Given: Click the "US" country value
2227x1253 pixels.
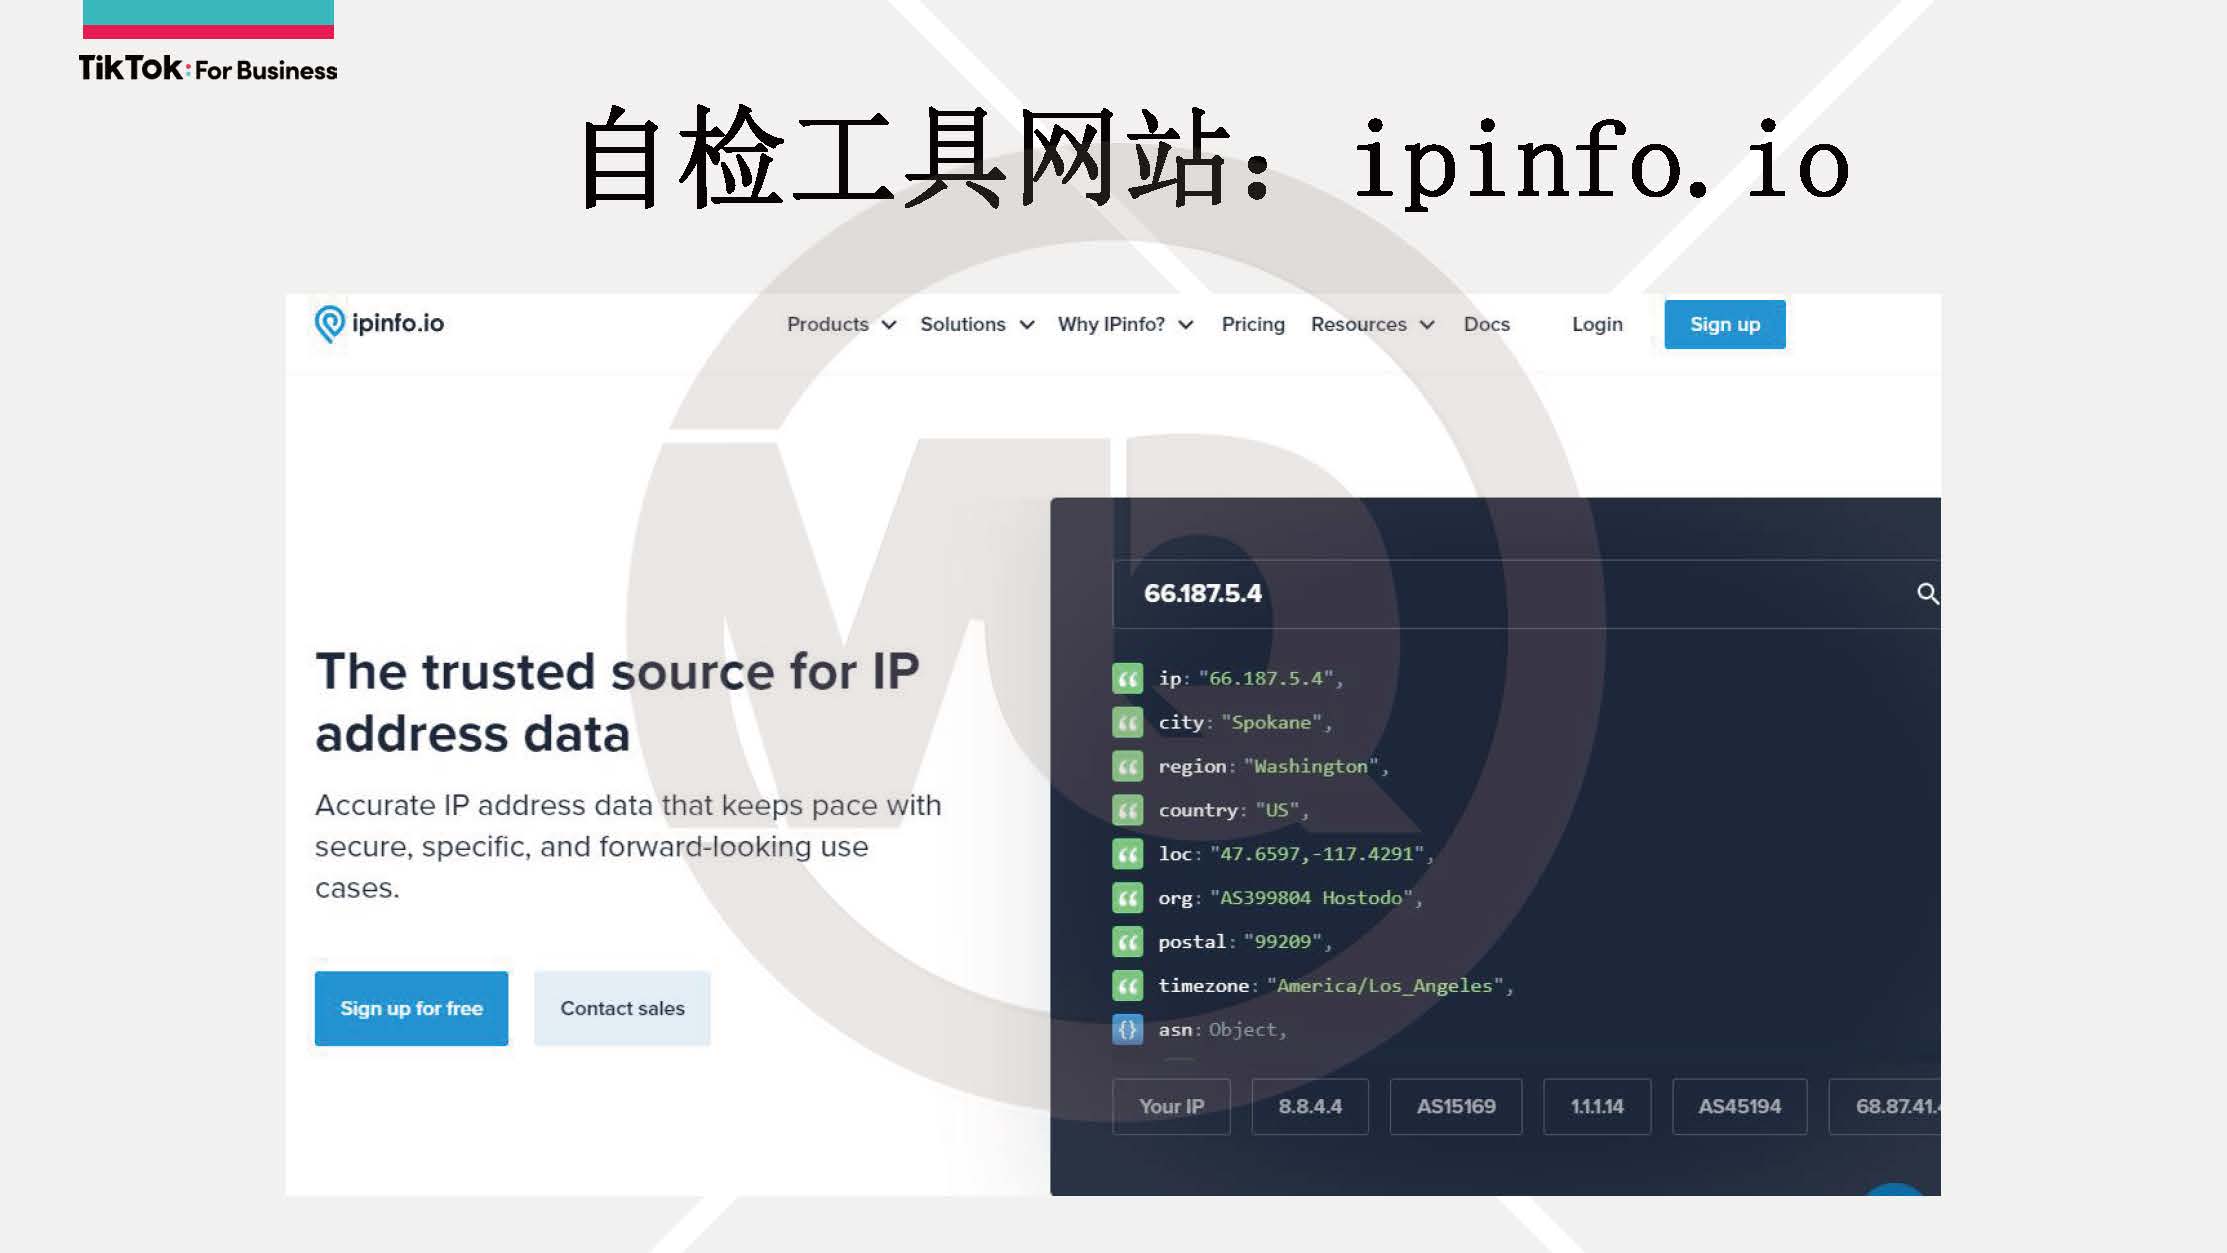Looking at the screenshot, I should 1277,811.
